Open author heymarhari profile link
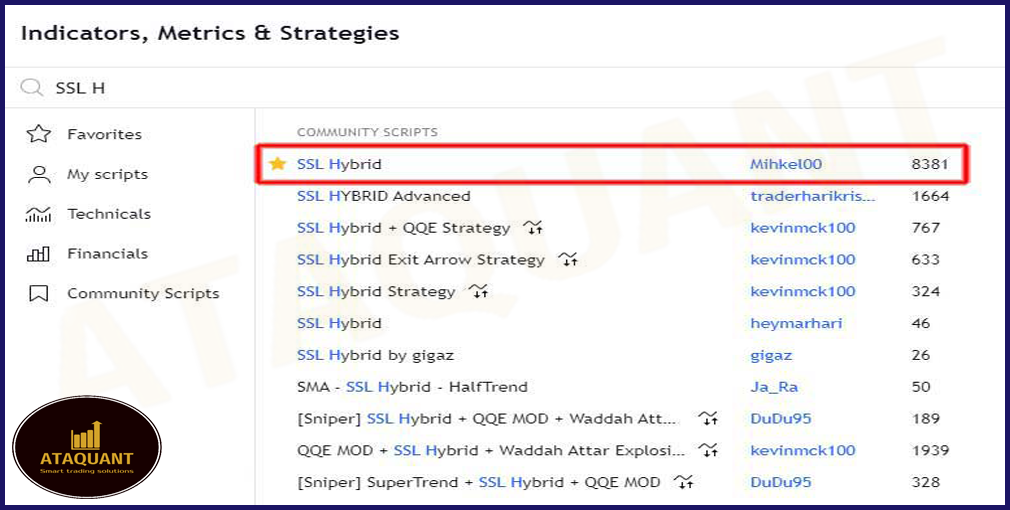 [x=796, y=323]
